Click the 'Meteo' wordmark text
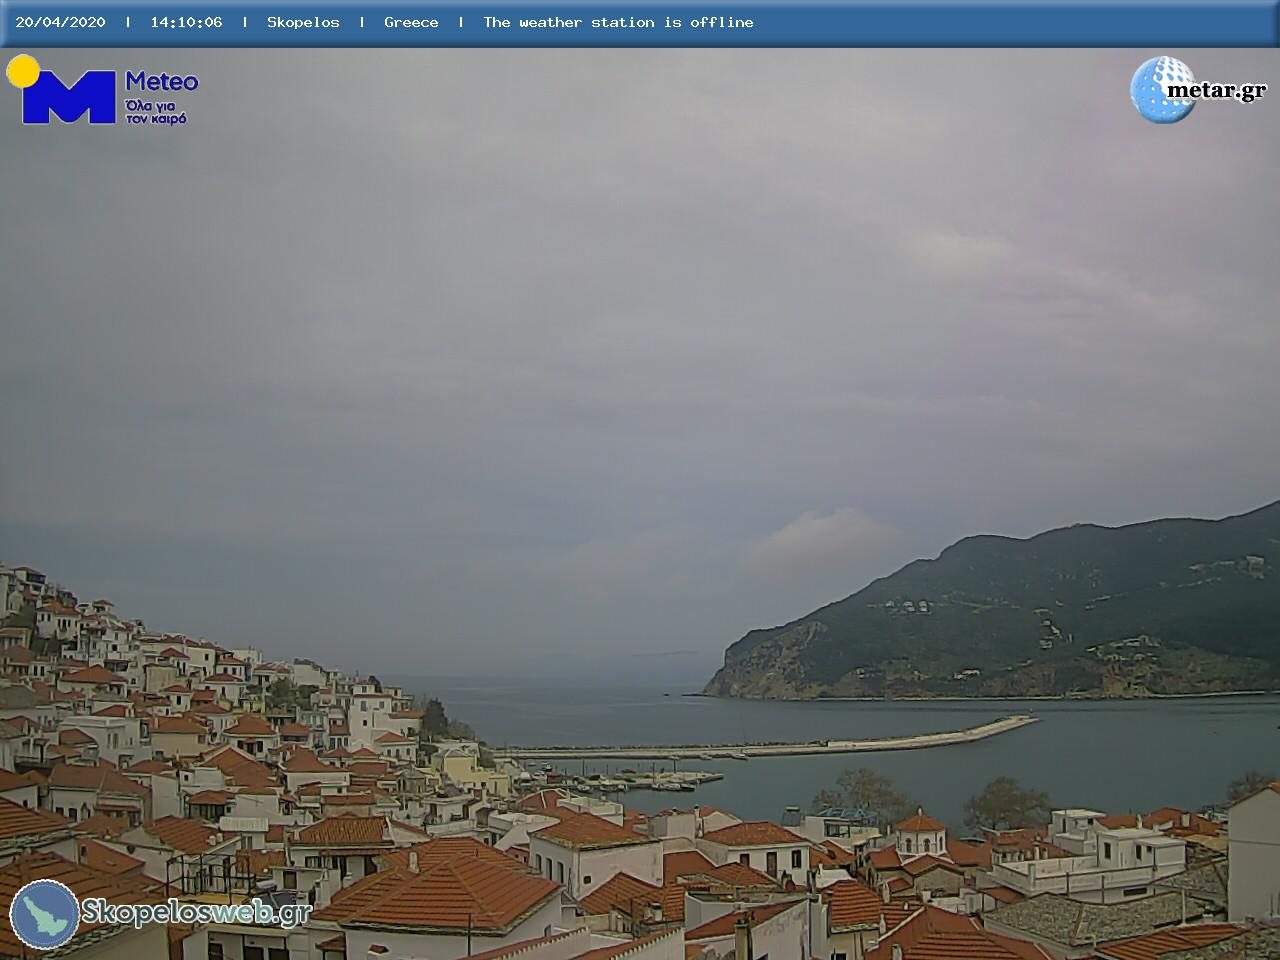Image resolution: width=1280 pixels, height=960 pixels. tap(161, 81)
